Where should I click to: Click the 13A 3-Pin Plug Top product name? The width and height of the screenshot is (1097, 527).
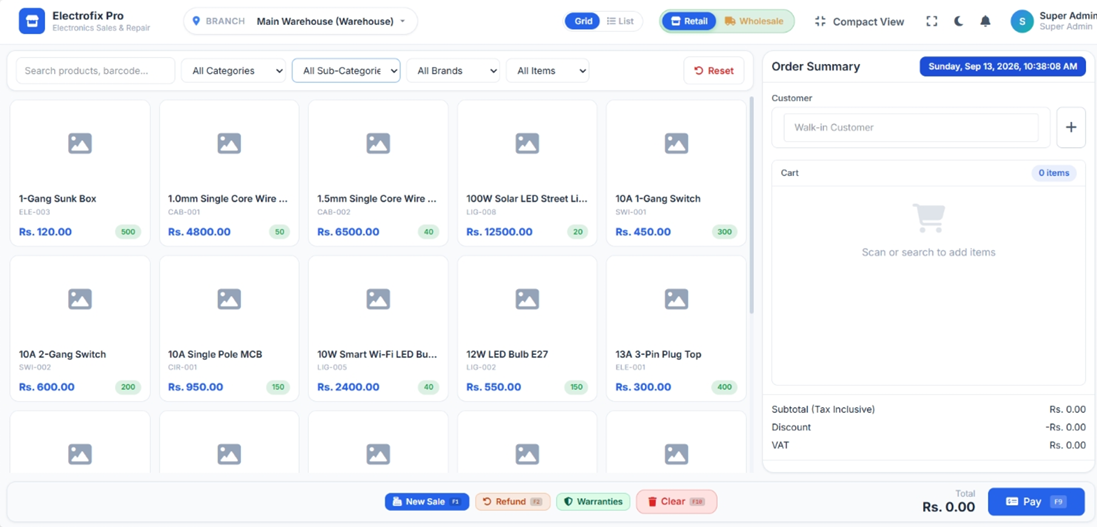point(658,354)
